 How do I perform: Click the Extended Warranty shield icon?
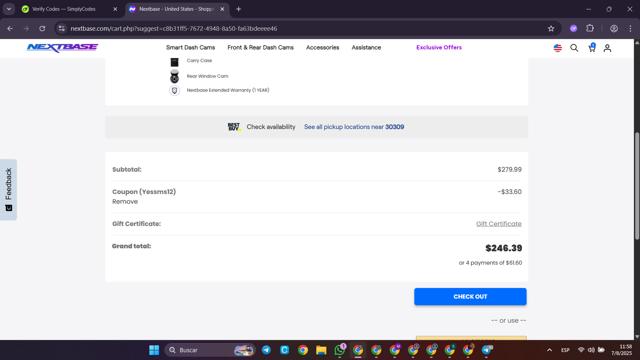pos(174,90)
